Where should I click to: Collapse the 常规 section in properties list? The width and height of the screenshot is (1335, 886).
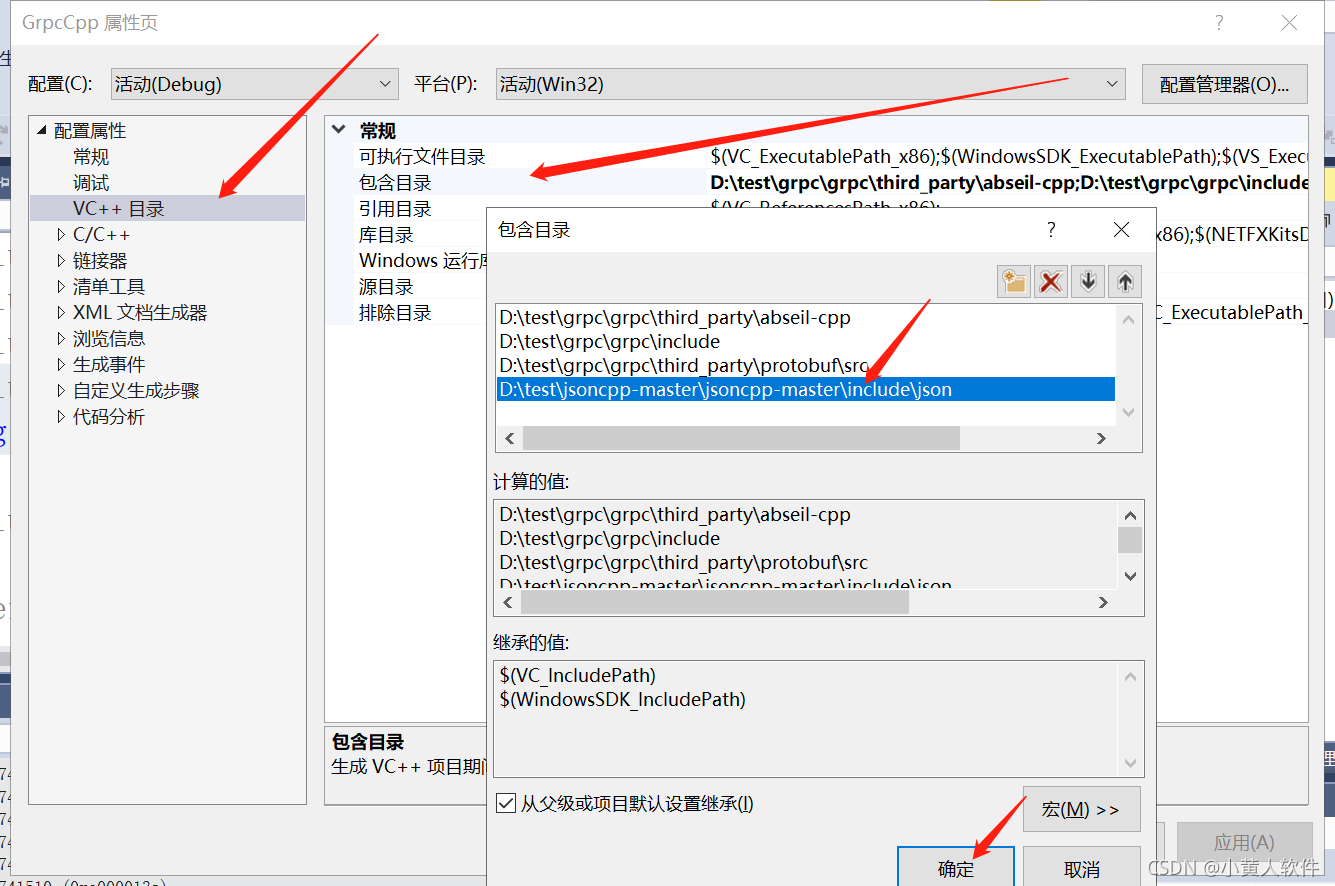click(336, 130)
